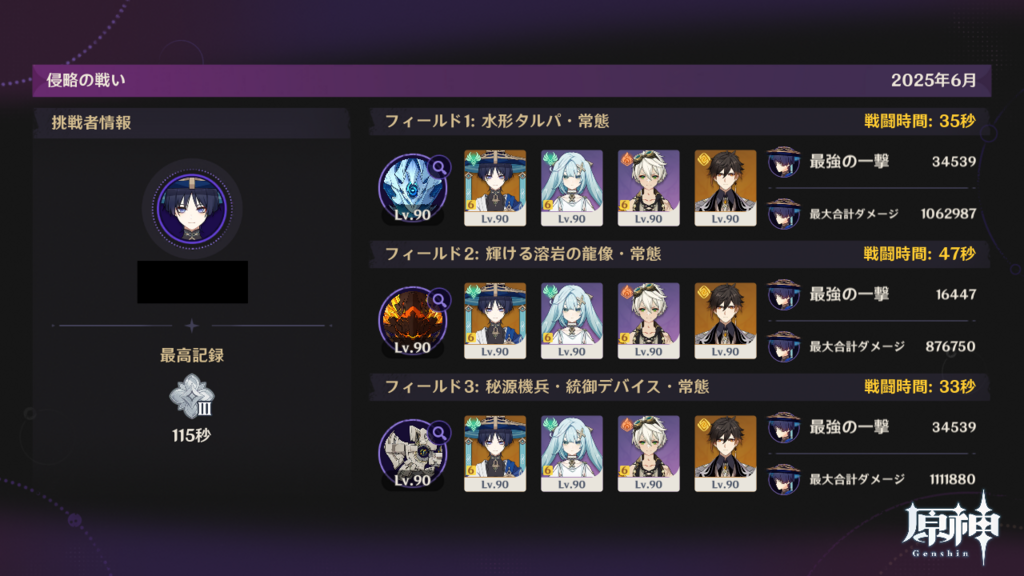This screenshot has width=1024, height=576.
Task: Click Field 1 最強の一撃 character icon
Action: pos(783,162)
